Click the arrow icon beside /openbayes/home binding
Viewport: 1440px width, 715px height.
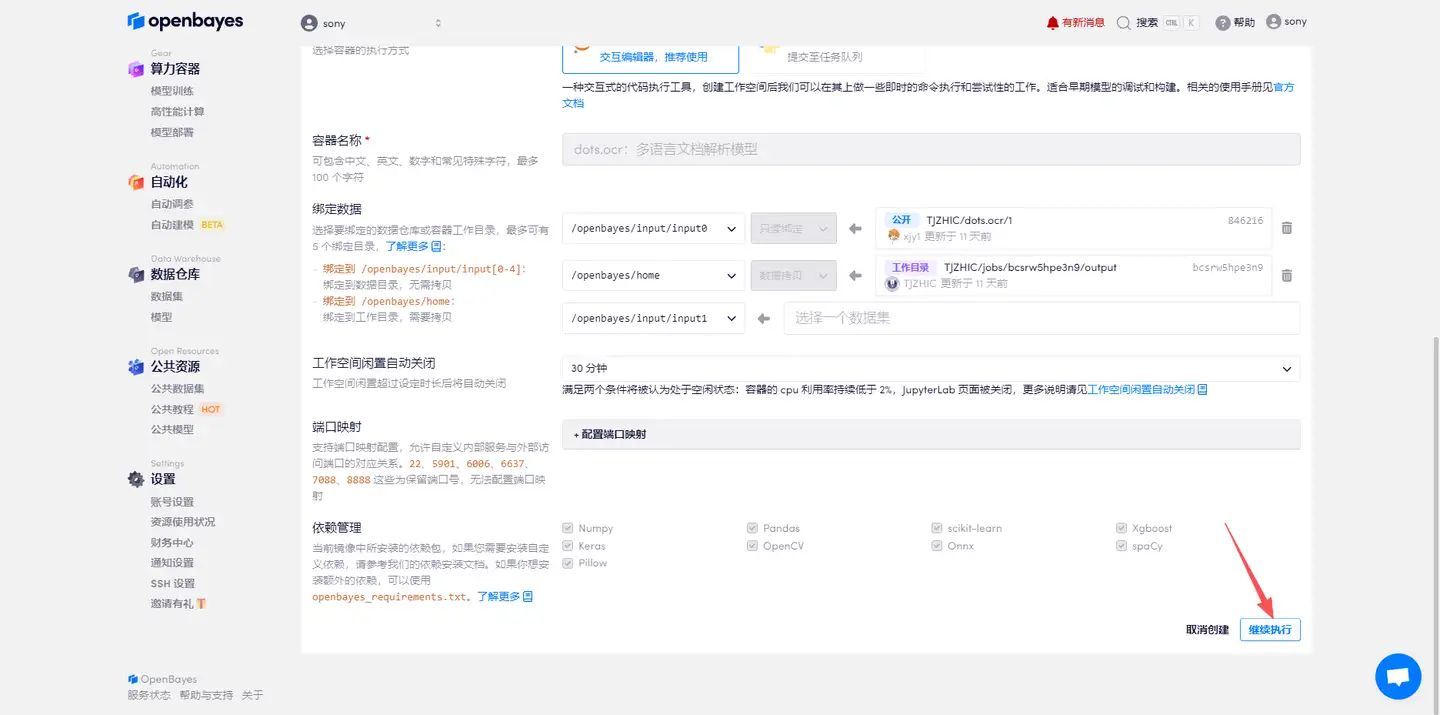coord(855,275)
